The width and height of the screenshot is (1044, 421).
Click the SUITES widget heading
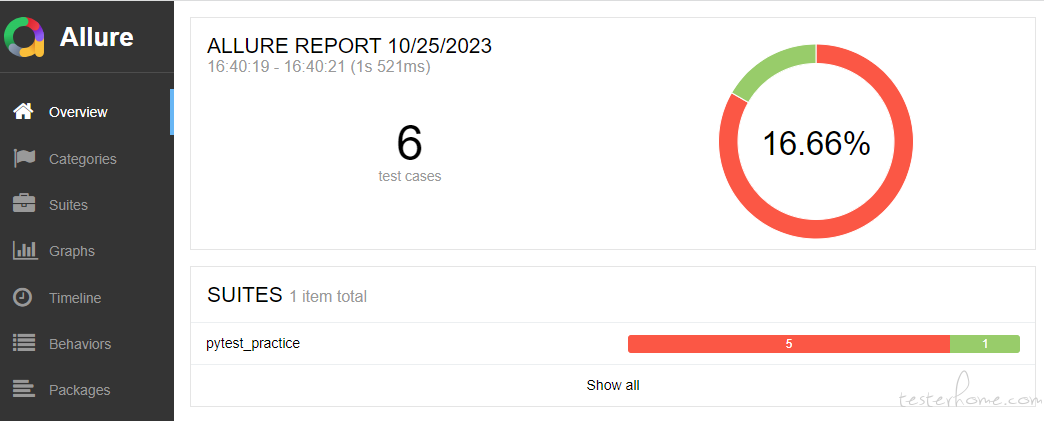(x=244, y=295)
